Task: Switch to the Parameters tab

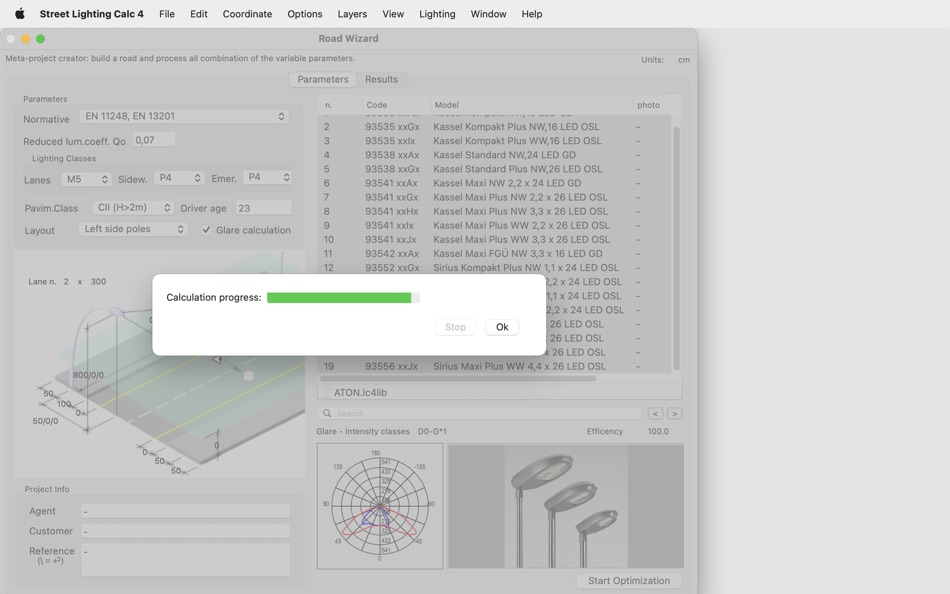Action: [323, 79]
